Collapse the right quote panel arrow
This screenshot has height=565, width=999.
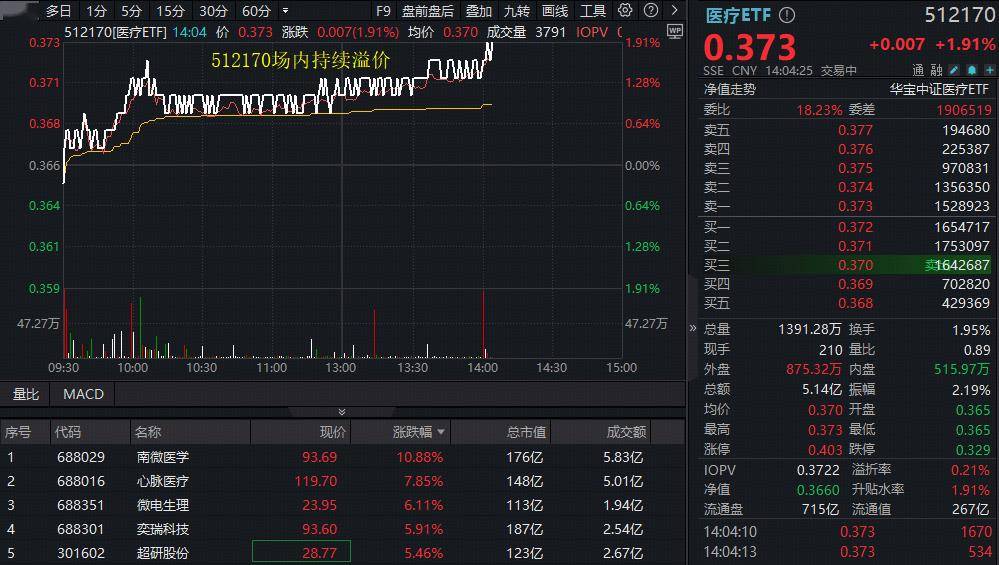click(693, 328)
